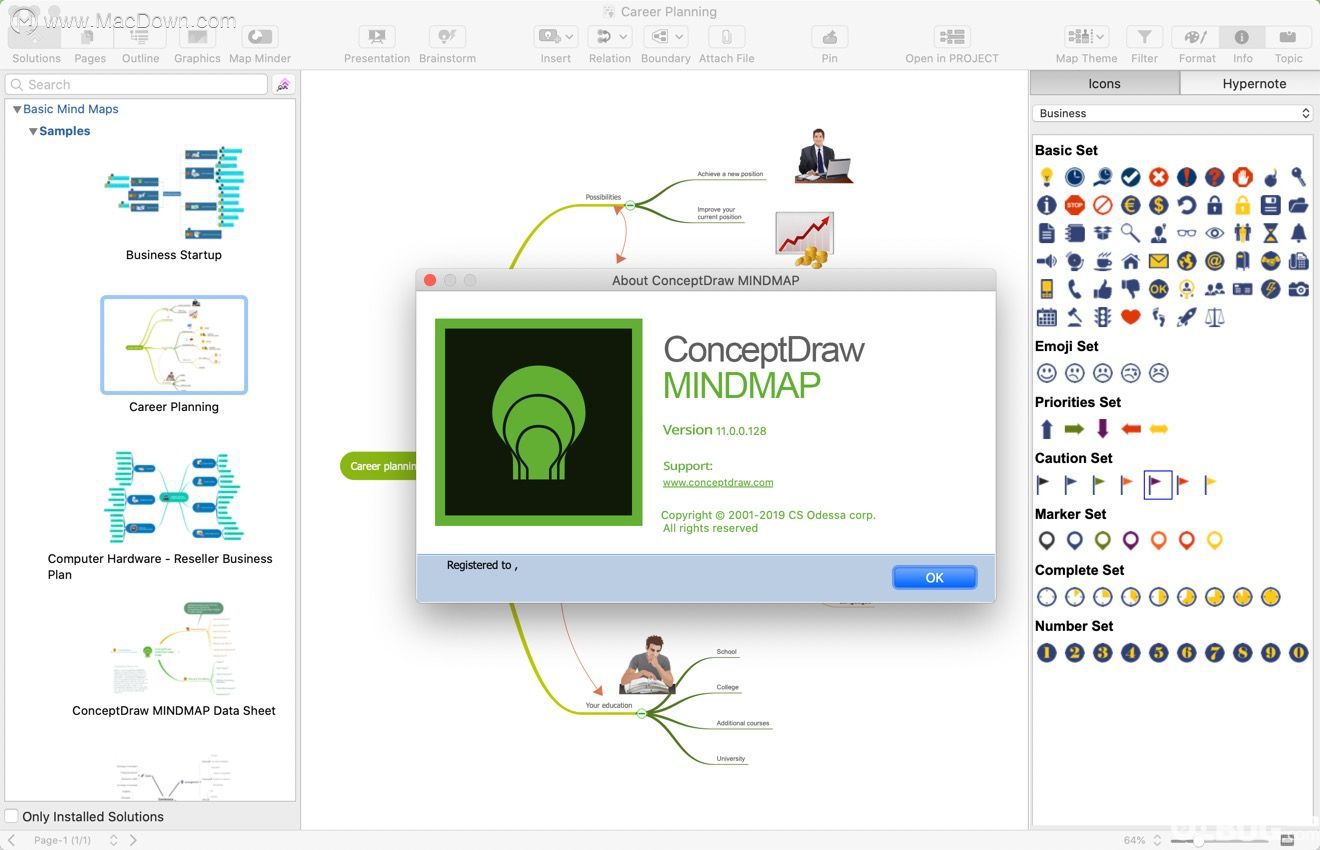Select the green marker pin in Marker Set
1320x850 pixels.
click(1103, 541)
